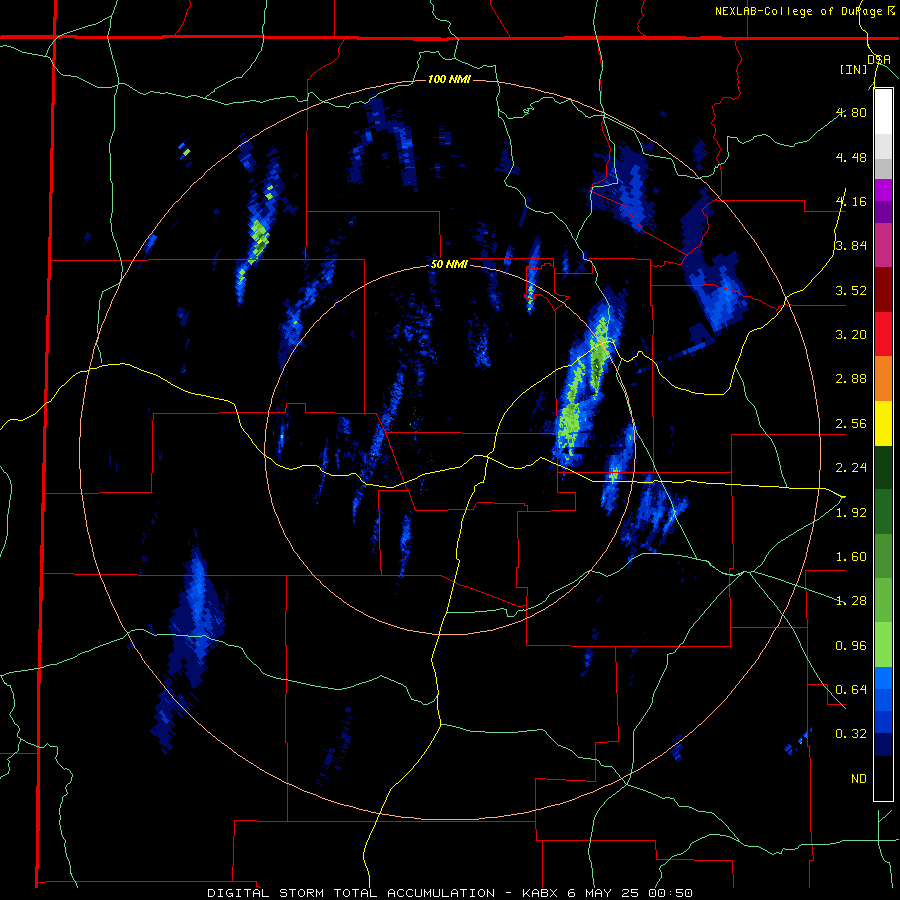Pick the lightest green legend swatch
Image resolution: width=900 pixels, height=900 pixels.
(883, 645)
